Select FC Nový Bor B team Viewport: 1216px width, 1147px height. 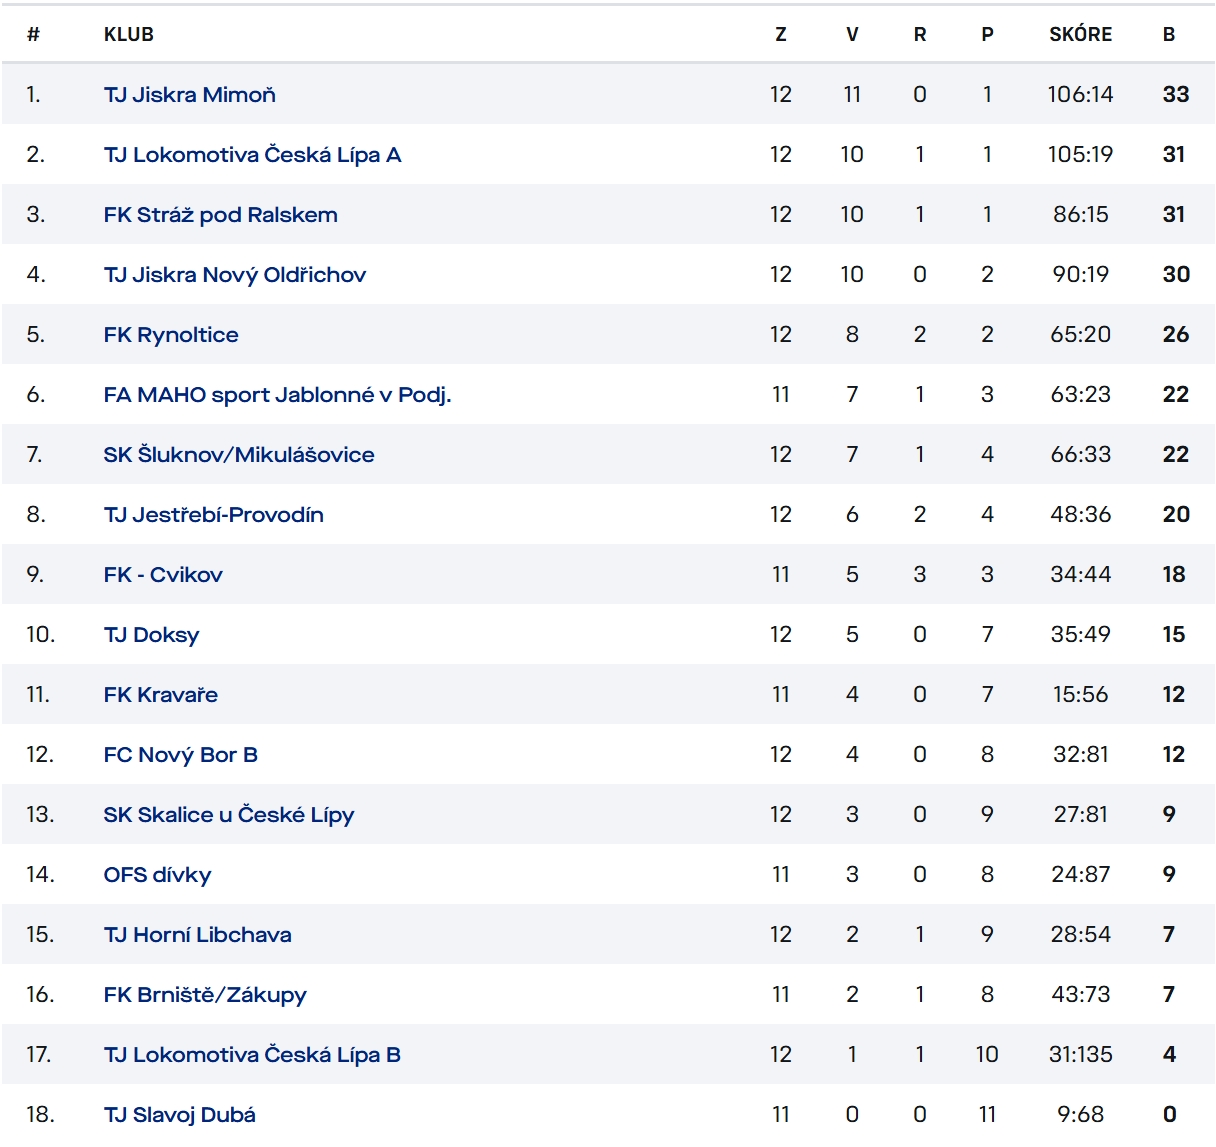(180, 755)
